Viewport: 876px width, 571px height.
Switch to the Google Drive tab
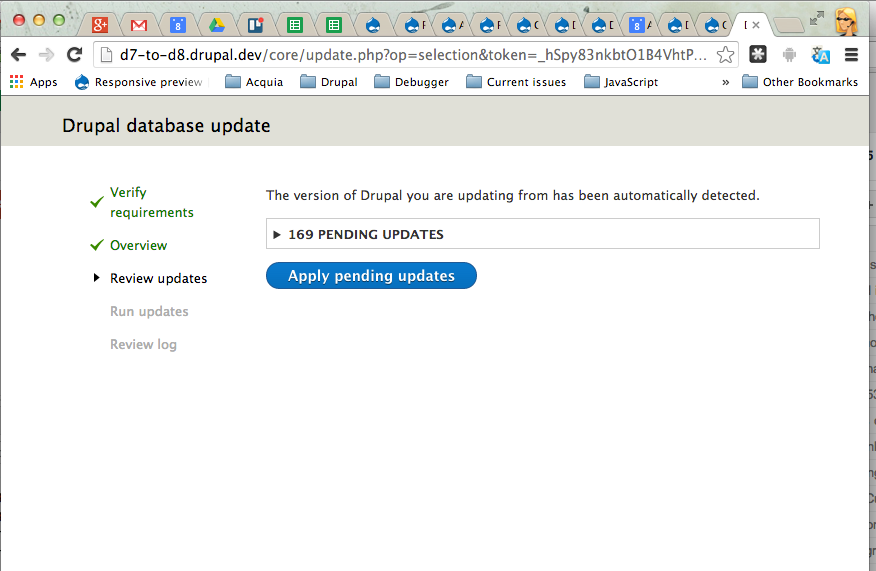[x=217, y=25]
